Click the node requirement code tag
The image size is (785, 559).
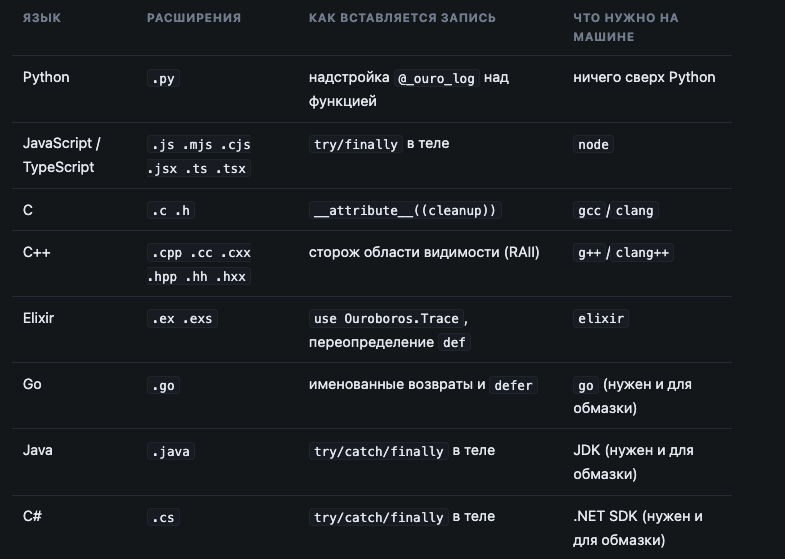pyautogui.click(x=593, y=144)
